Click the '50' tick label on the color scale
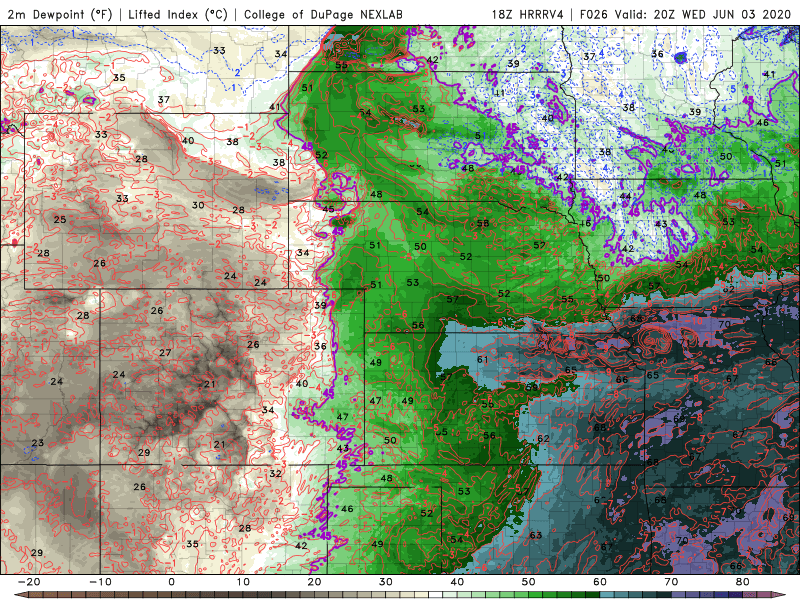The height and width of the screenshot is (600, 800). 529,582
